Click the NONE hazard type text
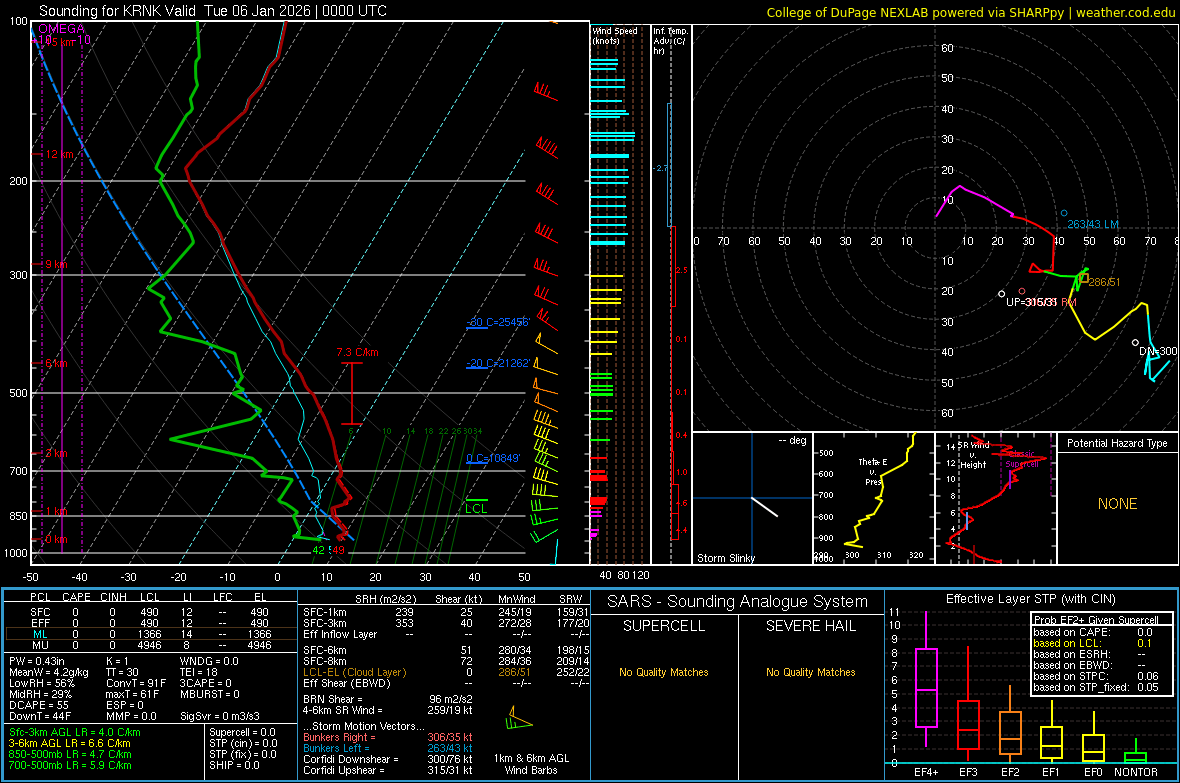The image size is (1180, 783). point(1117,504)
